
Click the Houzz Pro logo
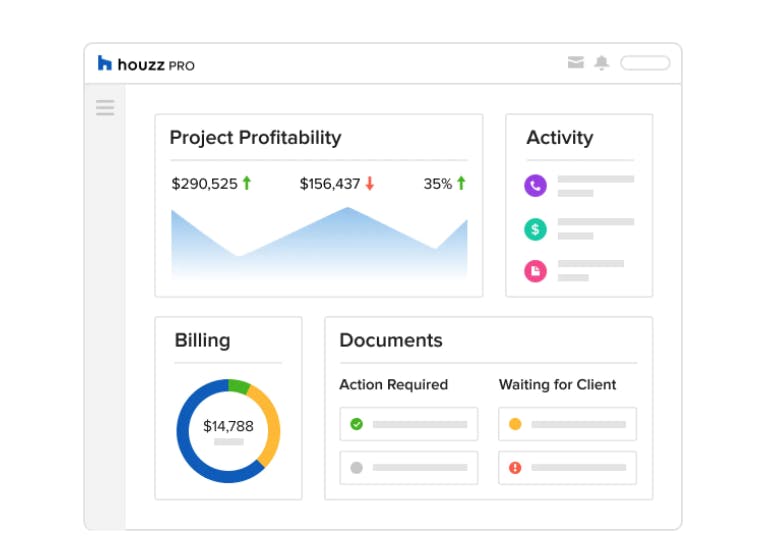point(146,64)
